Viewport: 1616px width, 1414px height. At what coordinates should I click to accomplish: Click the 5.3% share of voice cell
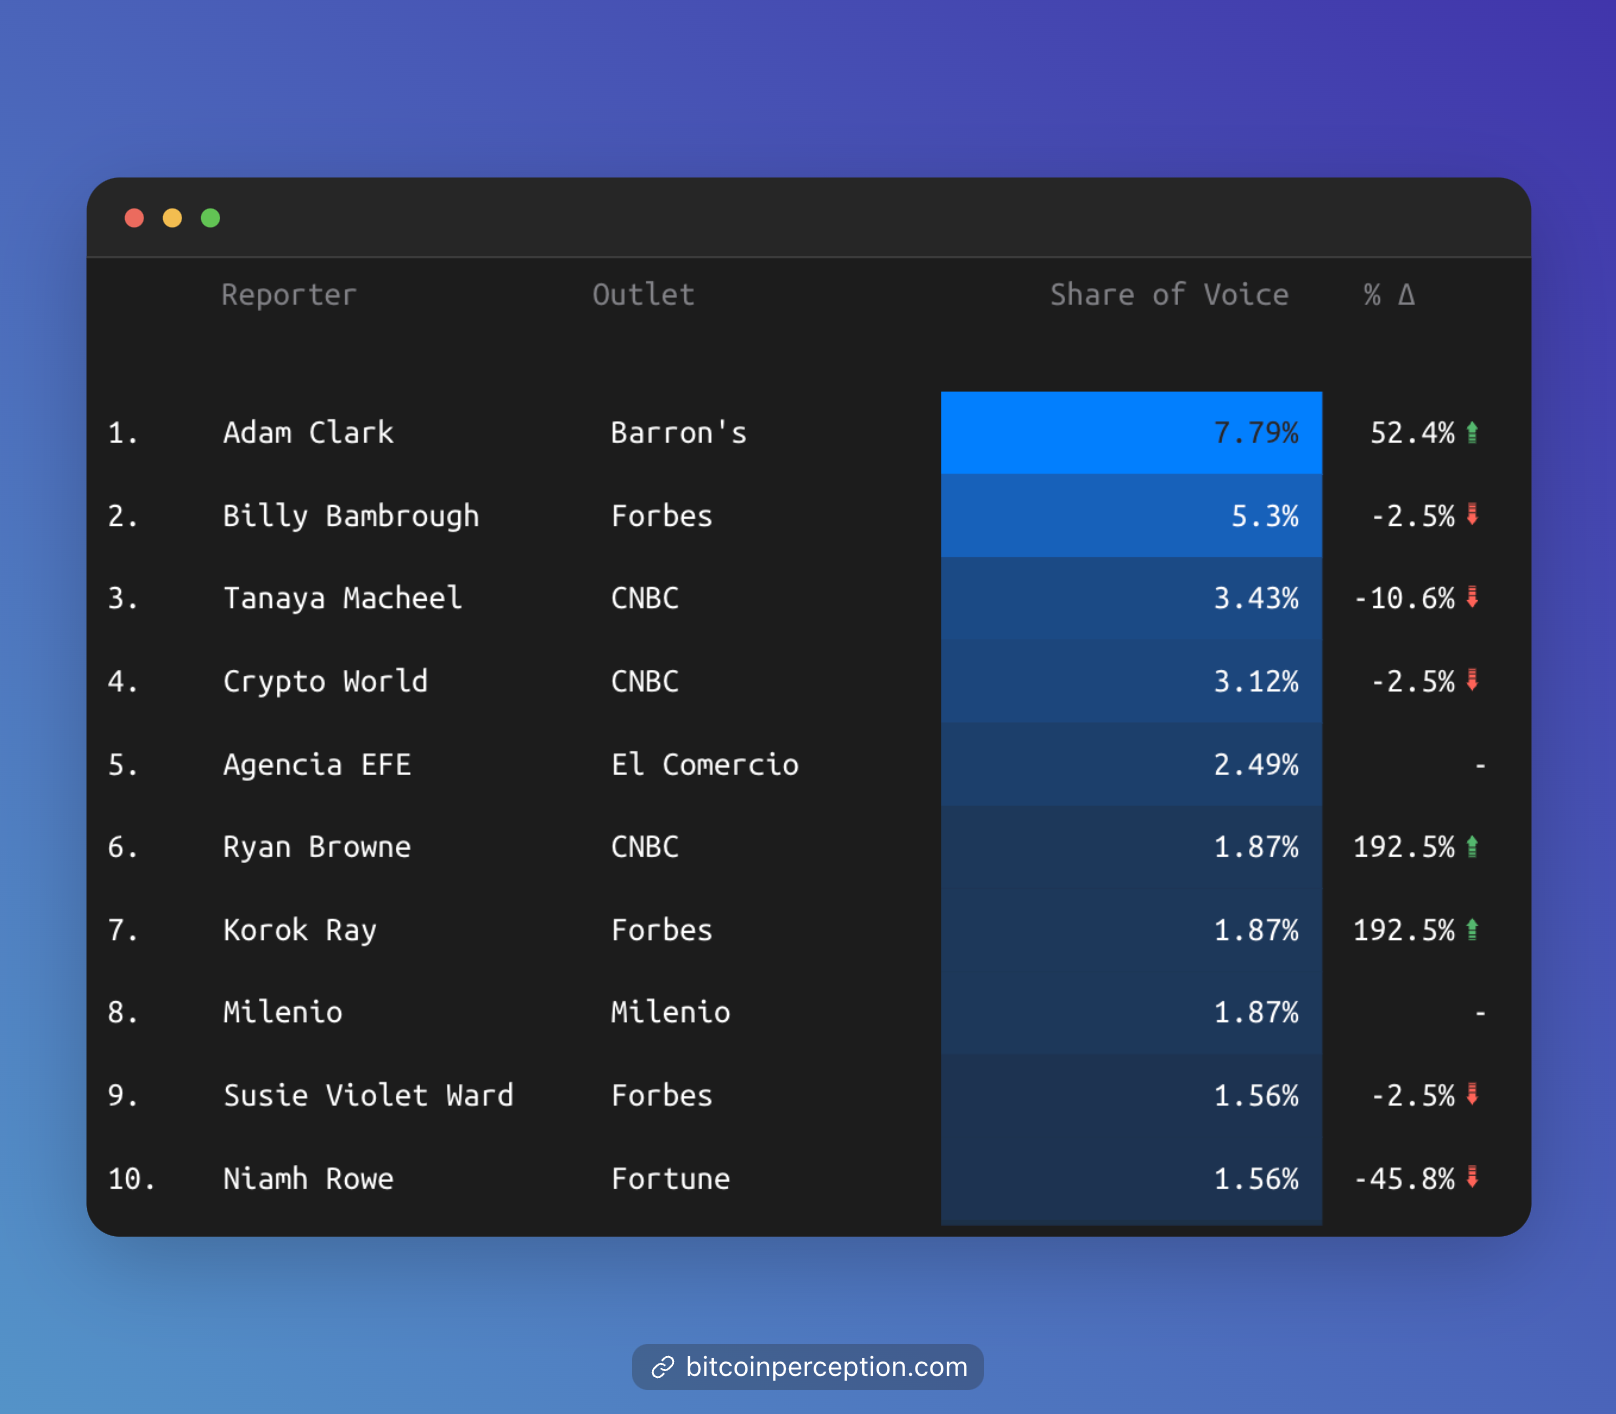(x=1130, y=516)
